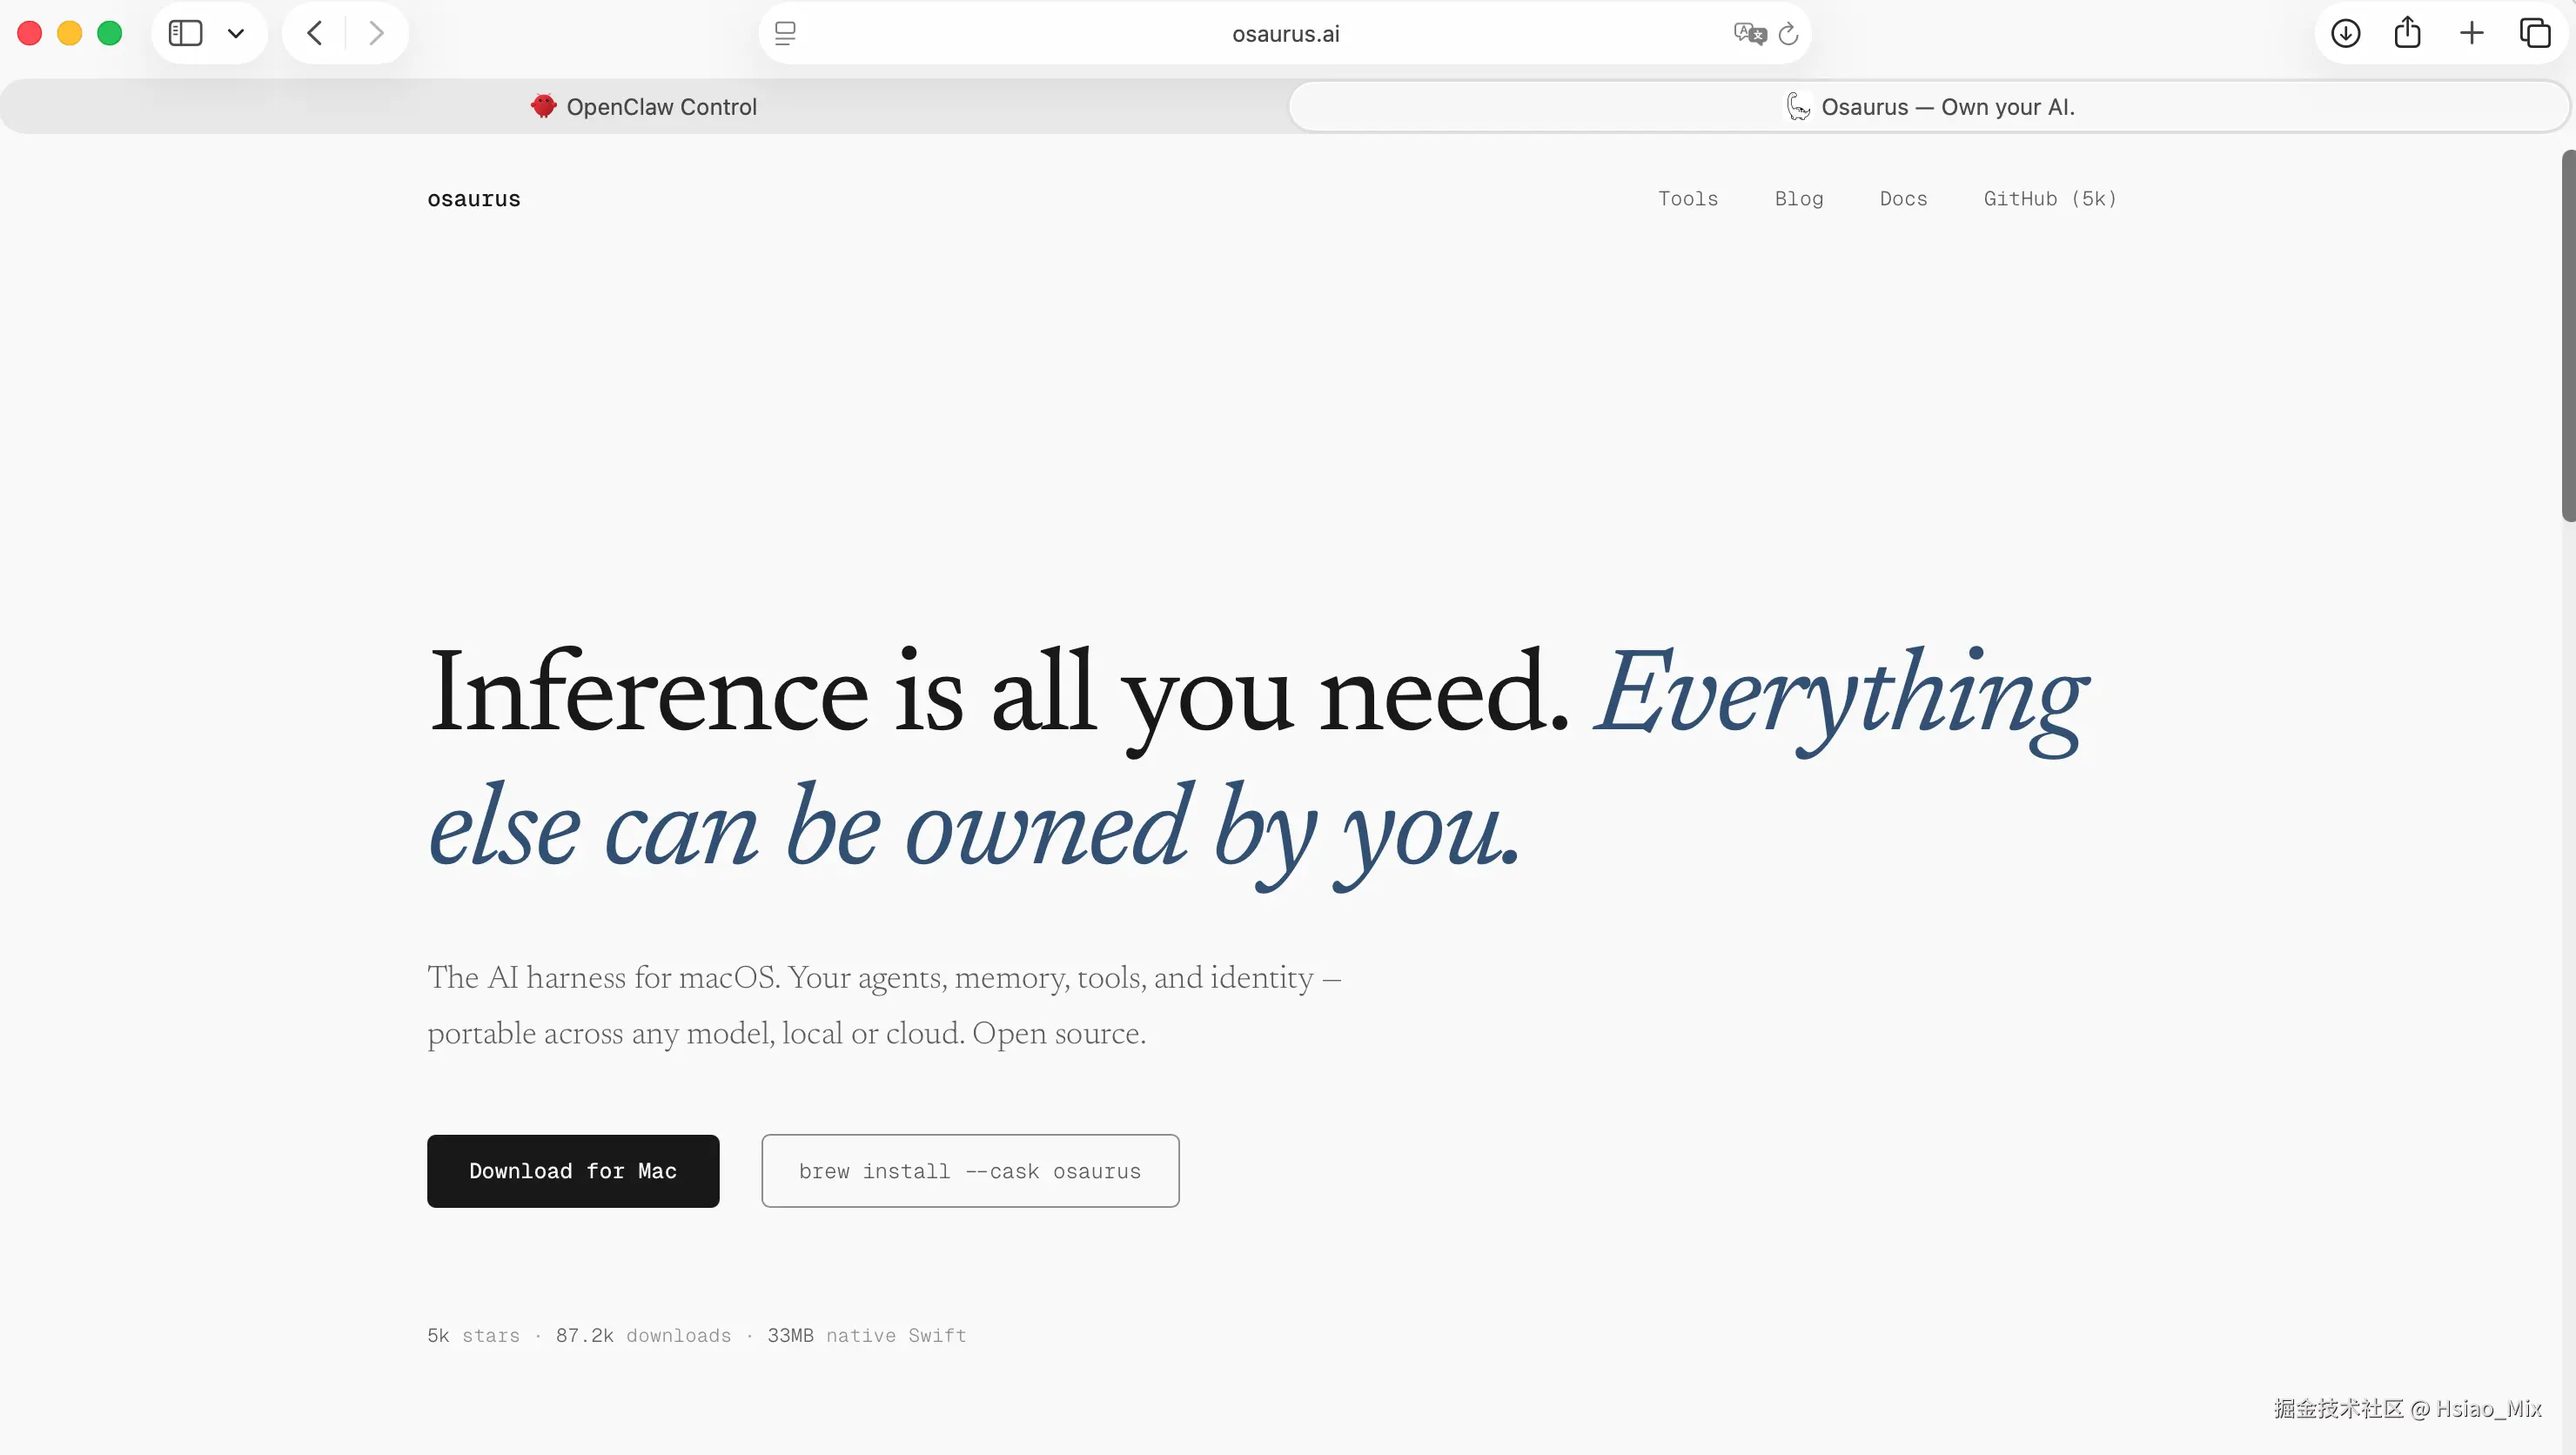Click the page's vertical scrollbar thumb

(2567, 335)
